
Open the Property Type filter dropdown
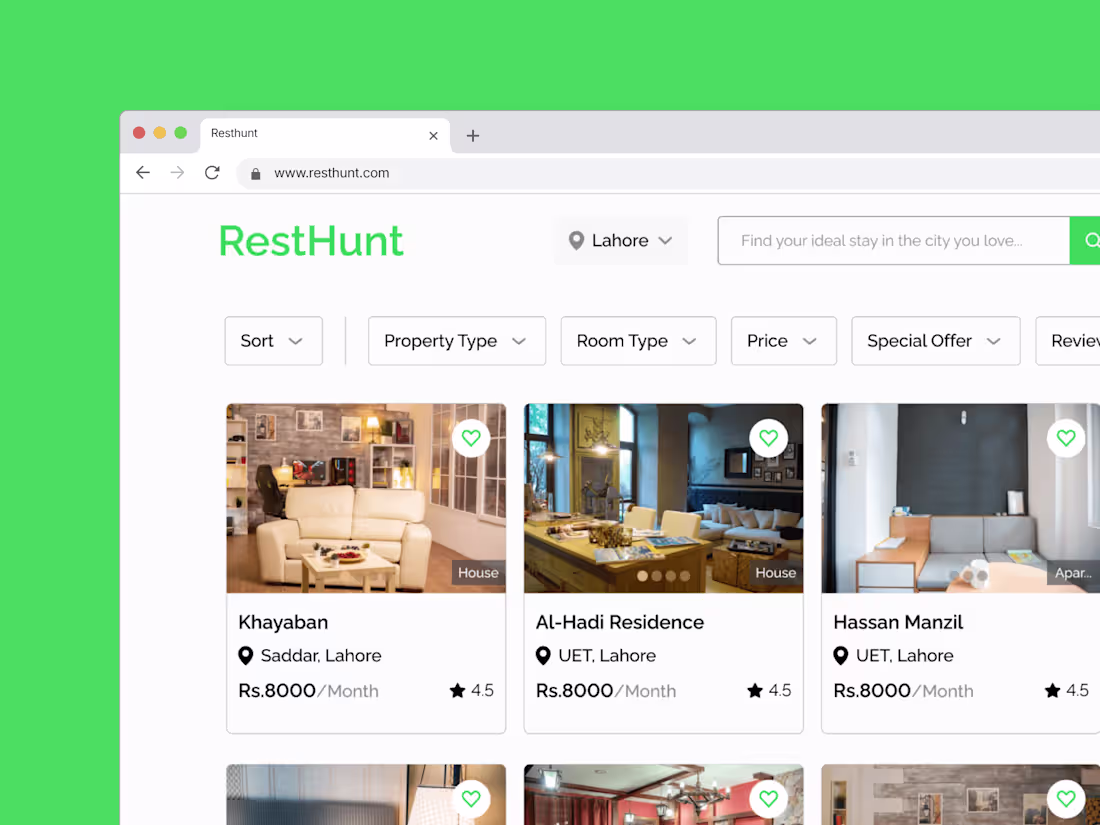coord(456,340)
